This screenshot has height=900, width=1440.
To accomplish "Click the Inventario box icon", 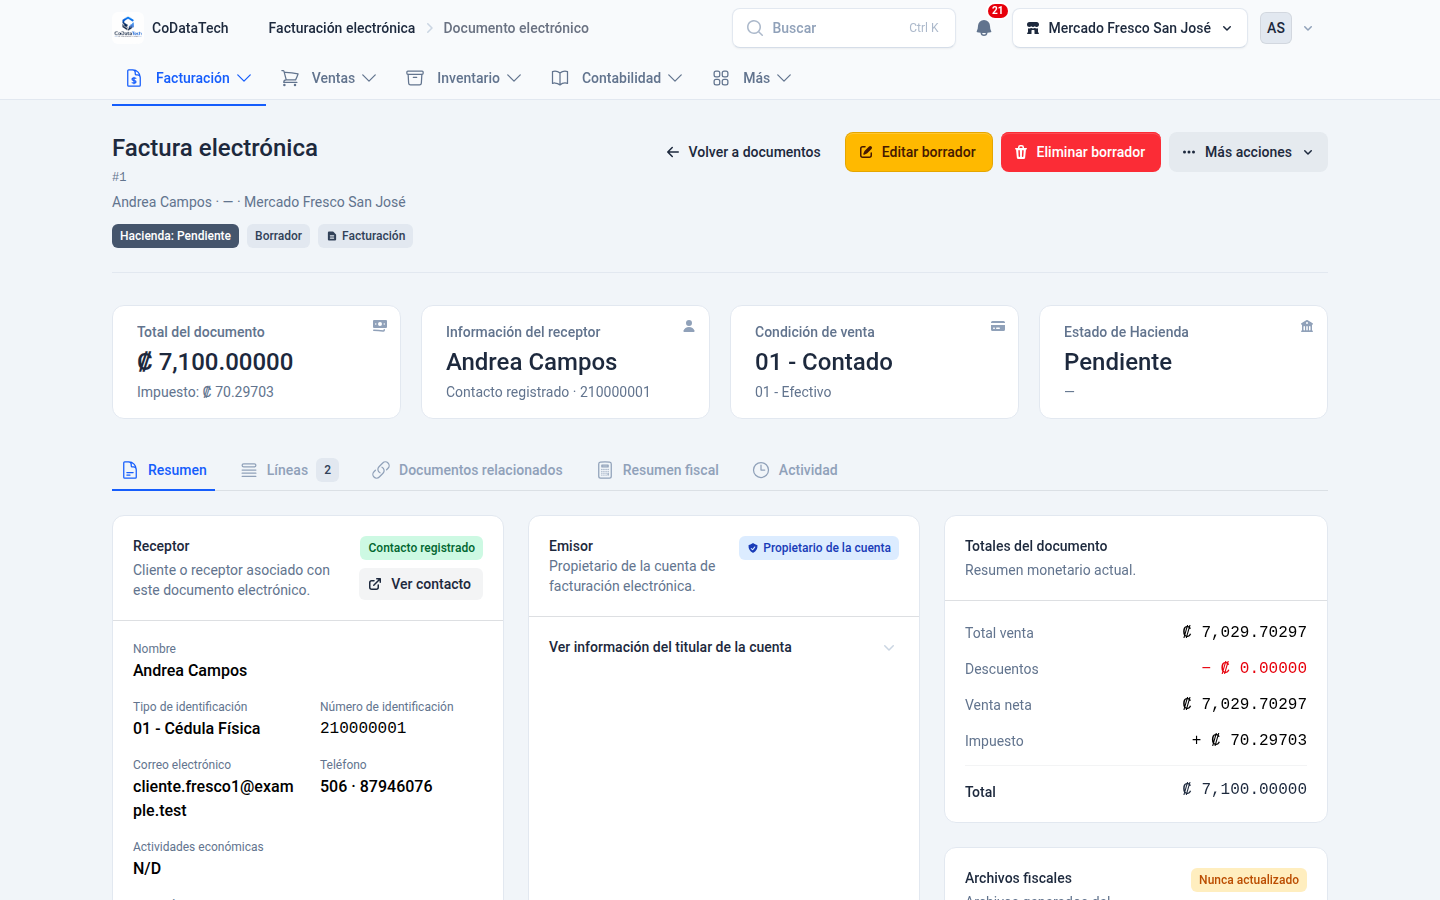I will [415, 78].
